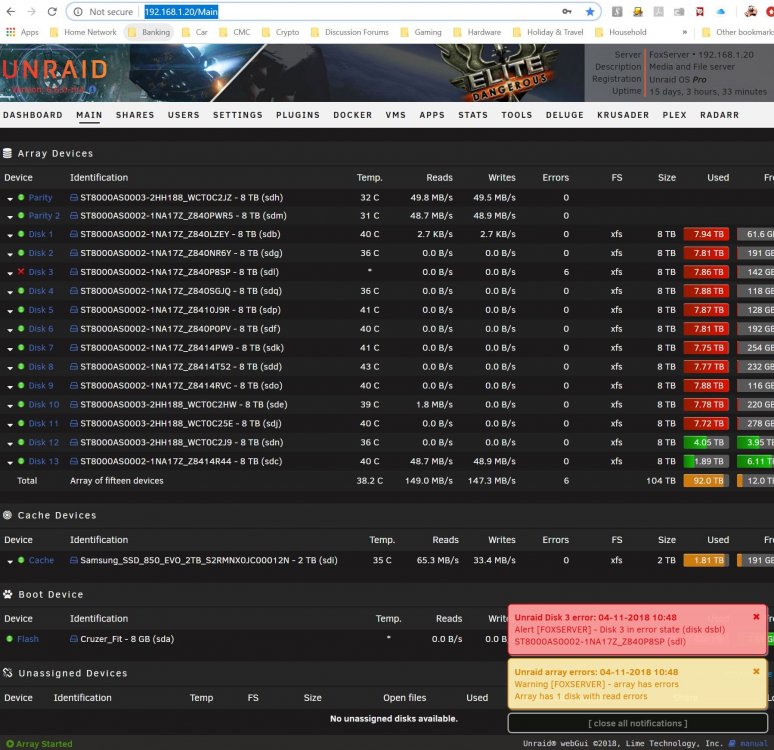Click the Unraid version info icon

[92, 89]
